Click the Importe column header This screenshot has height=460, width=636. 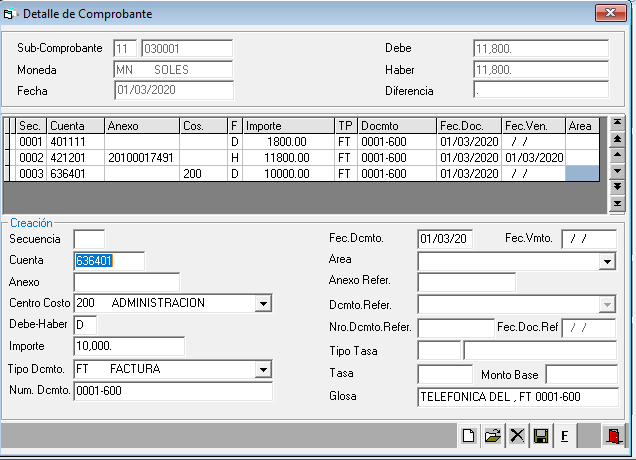(x=288, y=126)
